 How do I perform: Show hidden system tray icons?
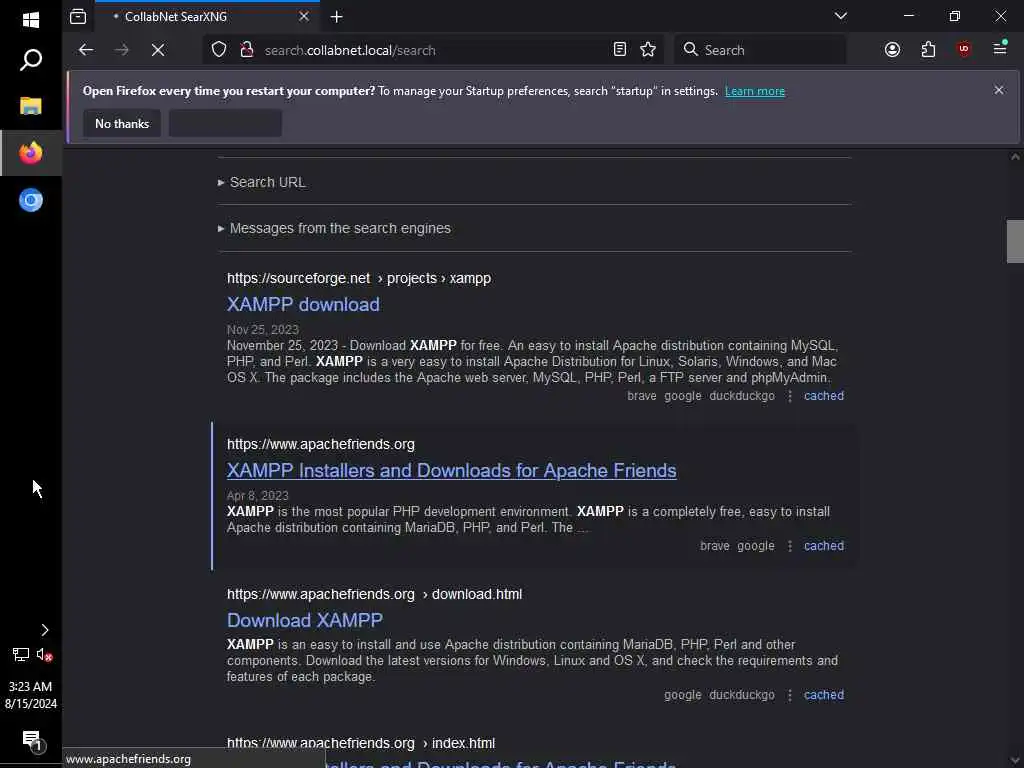pos(44,630)
